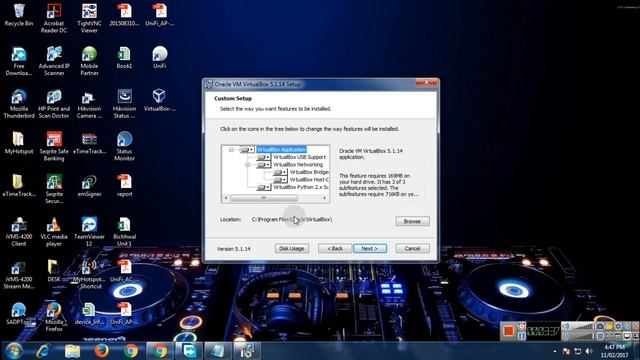This screenshot has width=640, height=360.
Task: Select the DESK folder desktop icon
Action: point(54,271)
